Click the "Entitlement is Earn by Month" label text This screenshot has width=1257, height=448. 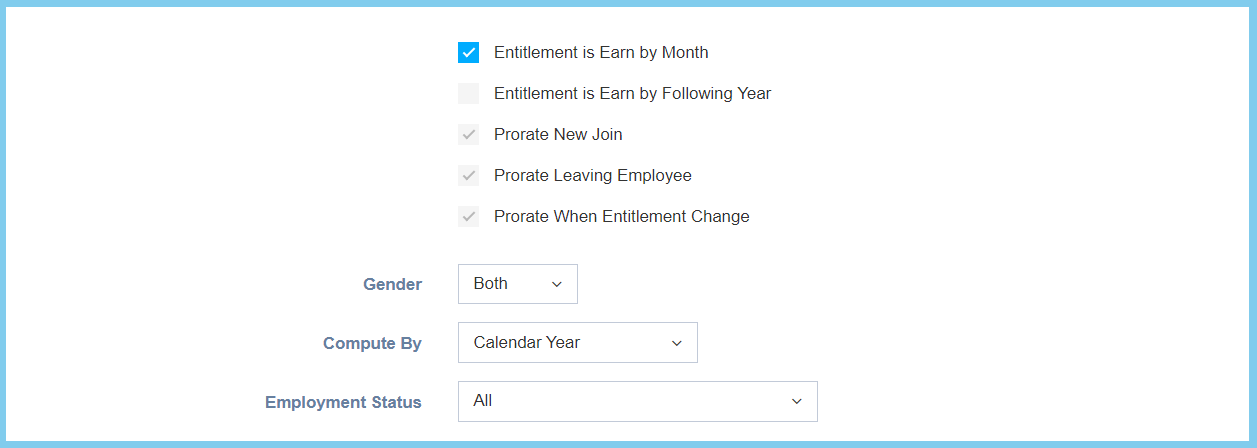tap(601, 53)
